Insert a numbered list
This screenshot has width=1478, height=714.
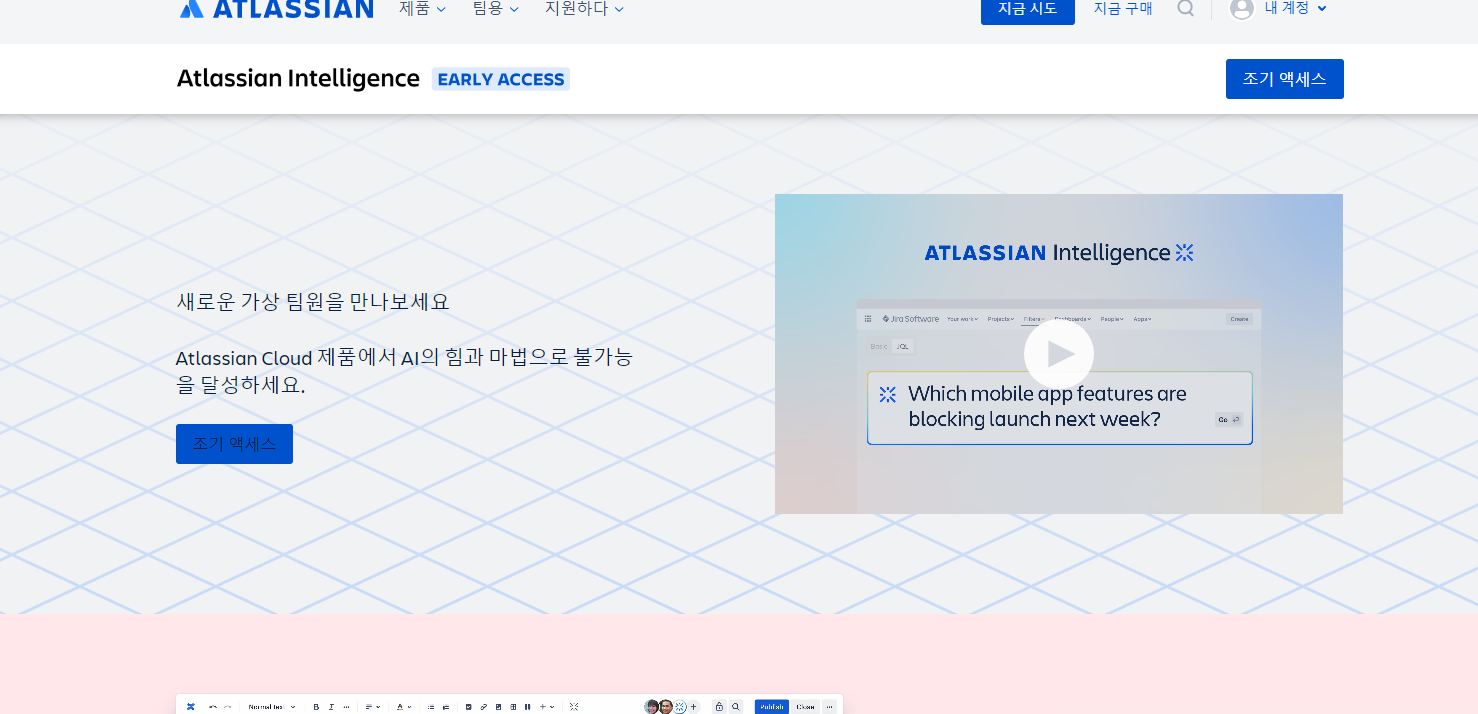tap(446, 707)
